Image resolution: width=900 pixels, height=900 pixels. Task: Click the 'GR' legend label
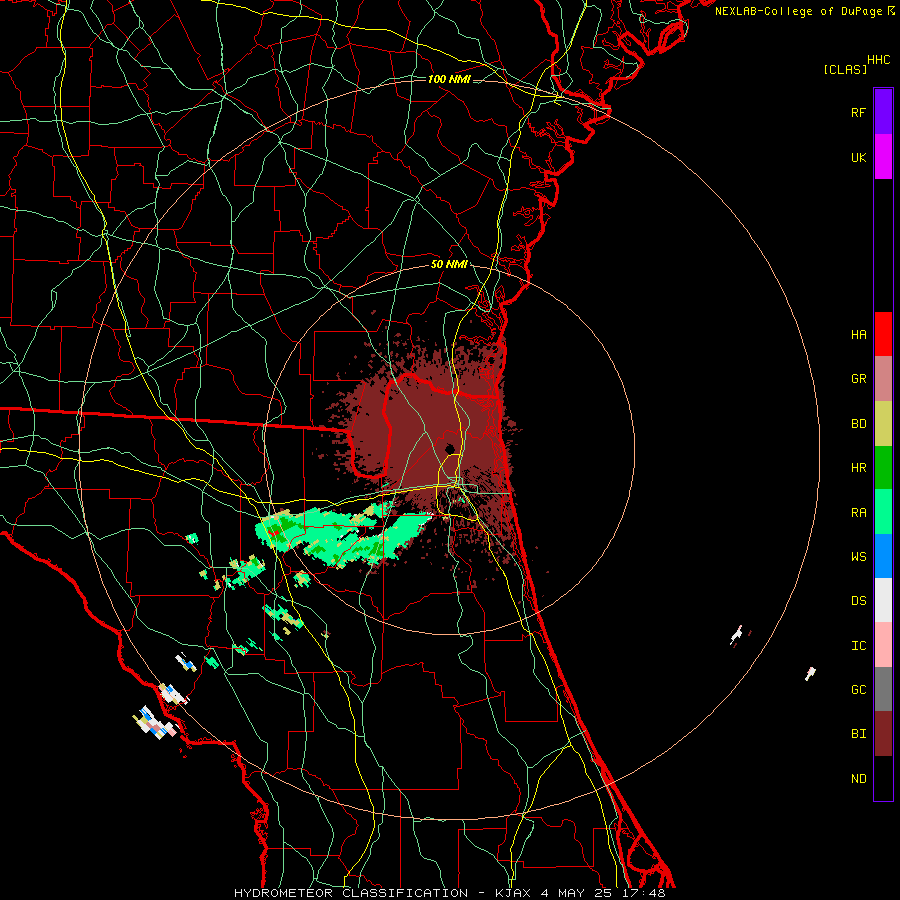click(x=858, y=379)
